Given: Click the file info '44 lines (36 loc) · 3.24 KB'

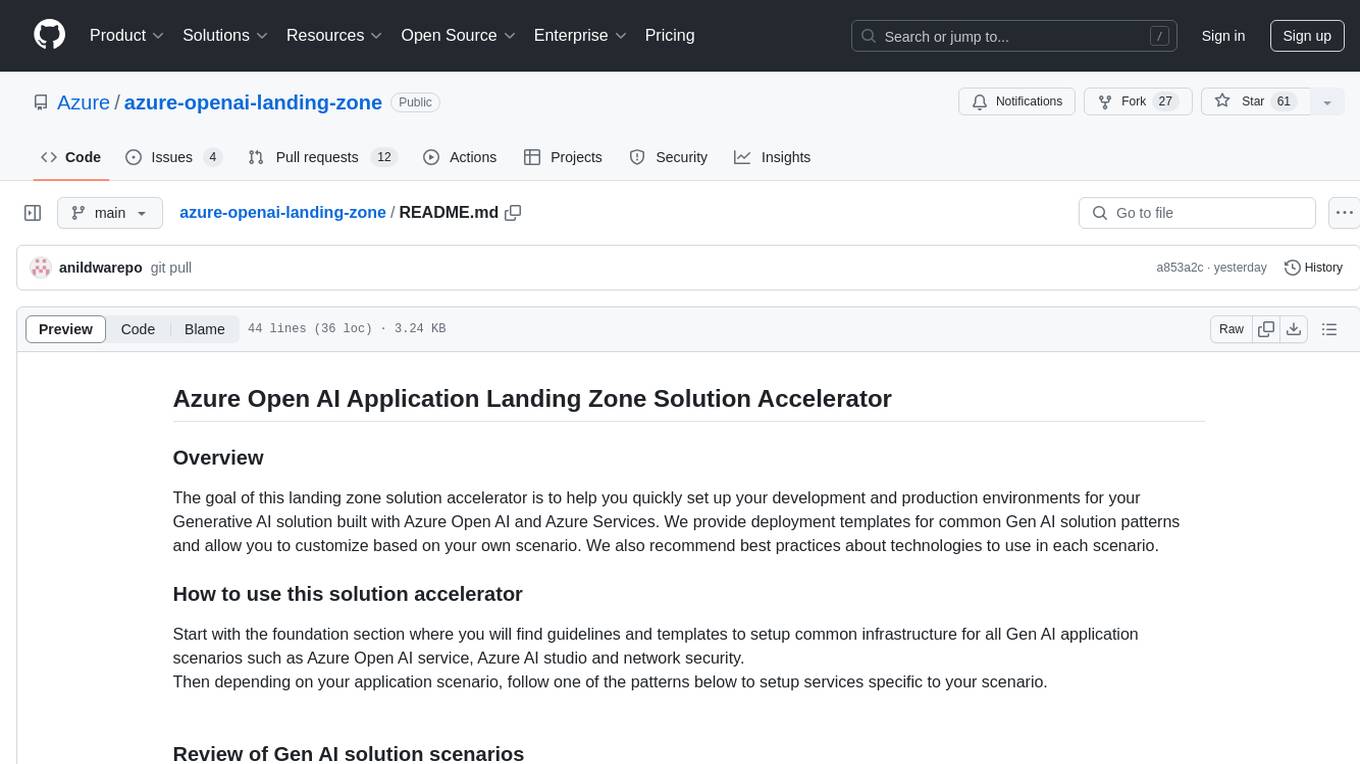Looking at the screenshot, I should pyautogui.click(x=346, y=329).
